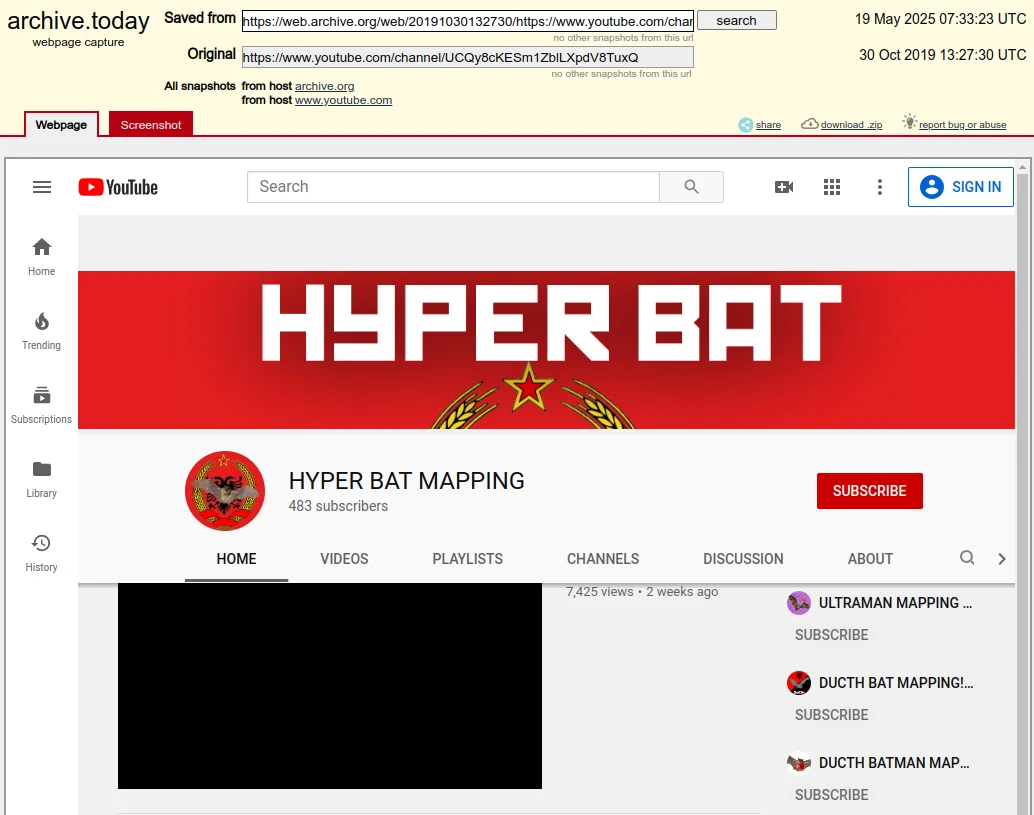The image size is (1034, 815).
Task: Expand channel tabs with right chevron
Action: tap(1002, 558)
